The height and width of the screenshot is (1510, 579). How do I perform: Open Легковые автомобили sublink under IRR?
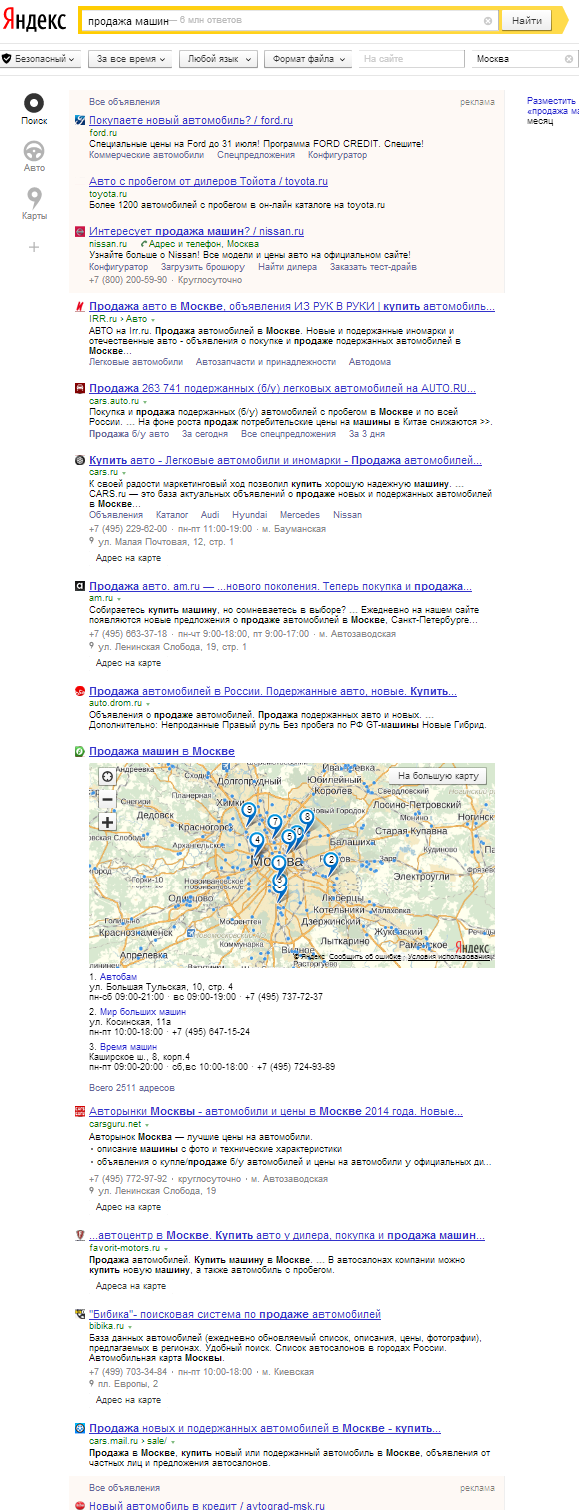136,361
